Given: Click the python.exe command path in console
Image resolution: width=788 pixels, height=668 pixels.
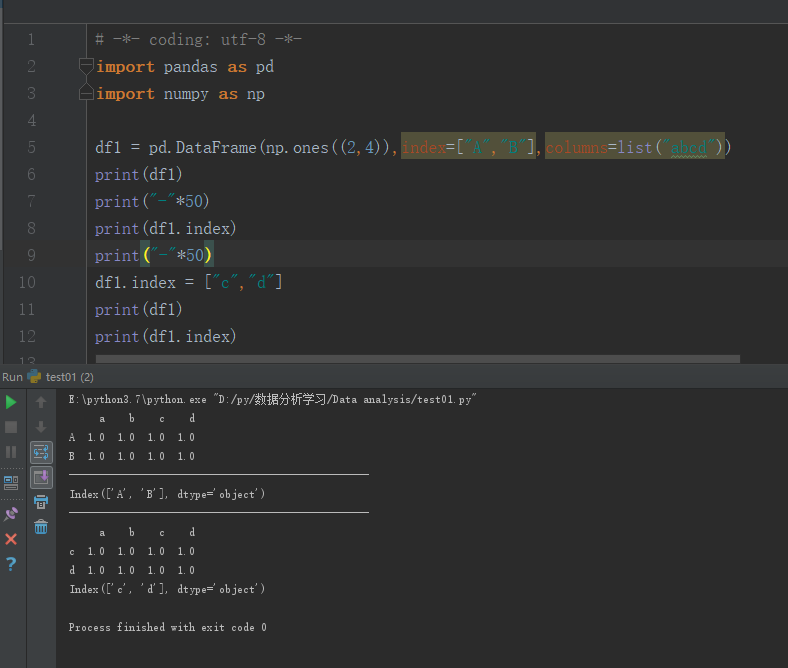Looking at the screenshot, I should tap(272, 400).
